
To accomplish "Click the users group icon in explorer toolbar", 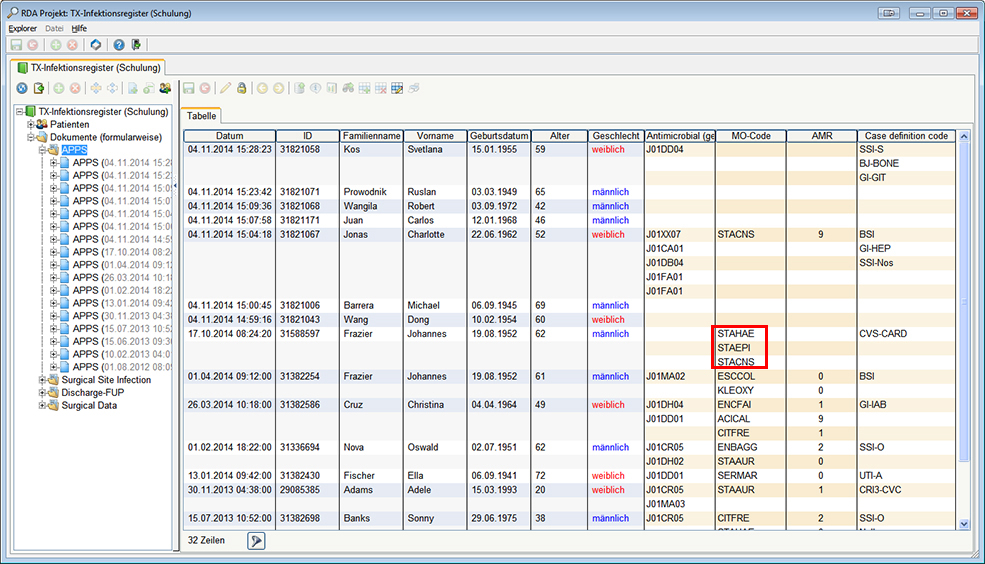I will pos(165,88).
